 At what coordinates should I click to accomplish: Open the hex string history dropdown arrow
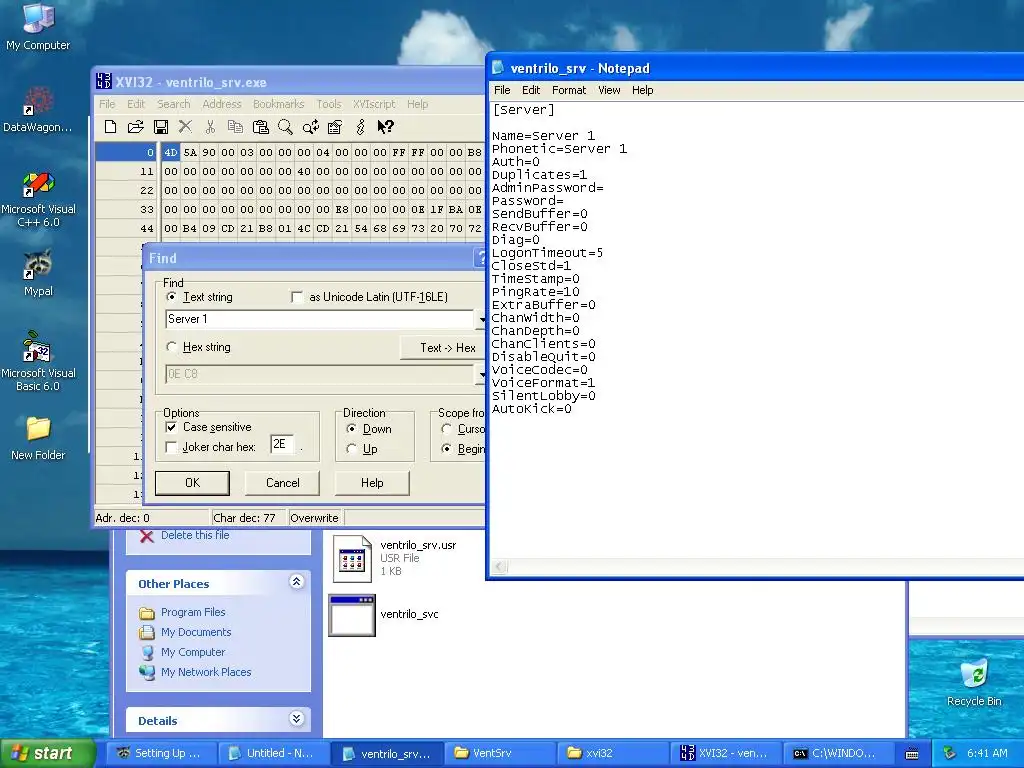pos(481,374)
